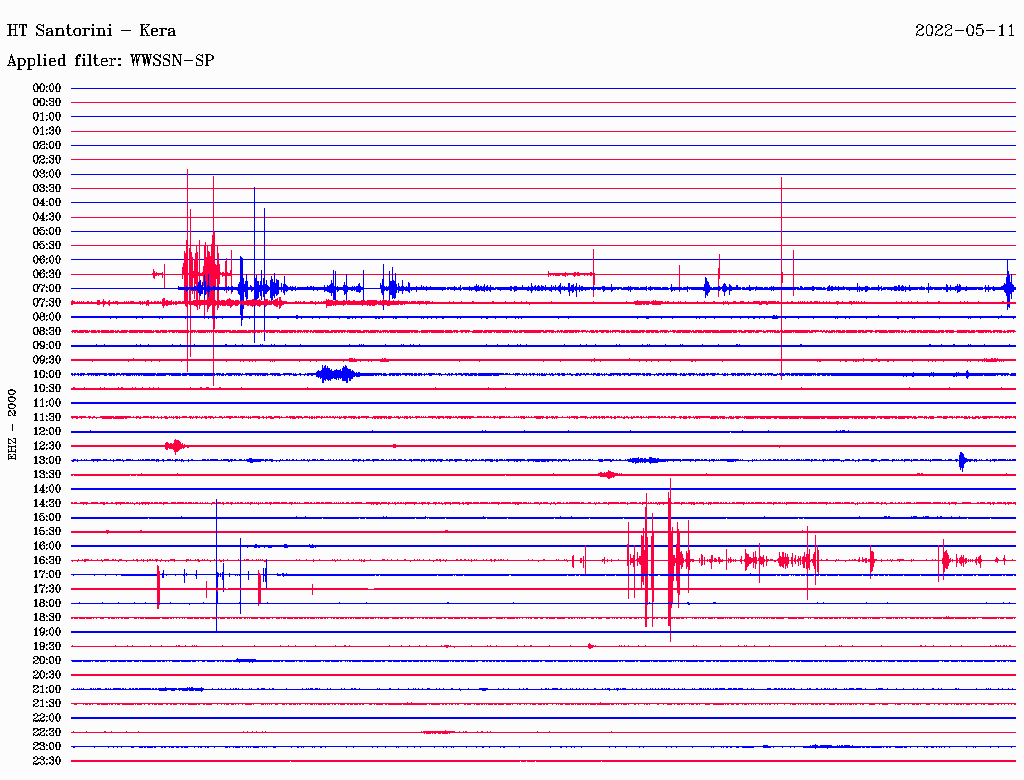Select the 16:30 time label

47,560
